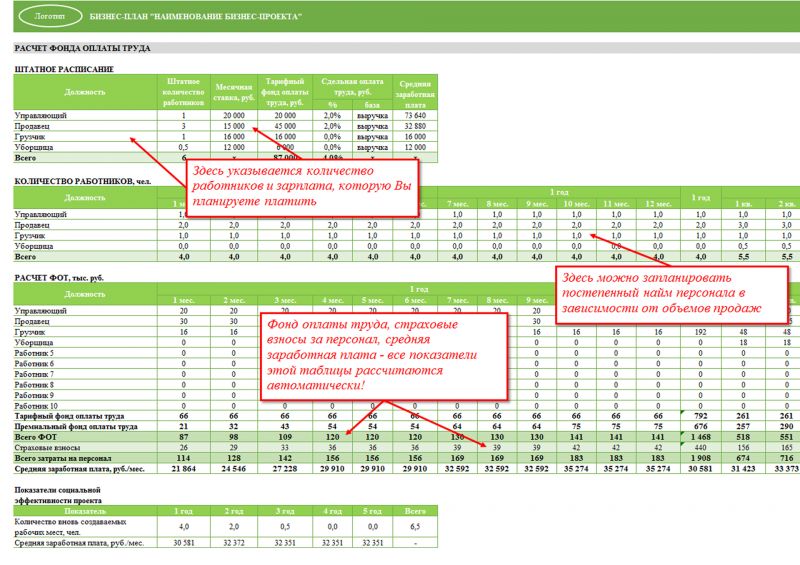Click the callout about gradual staff hiring
800x565 pixels.
coord(671,294)
